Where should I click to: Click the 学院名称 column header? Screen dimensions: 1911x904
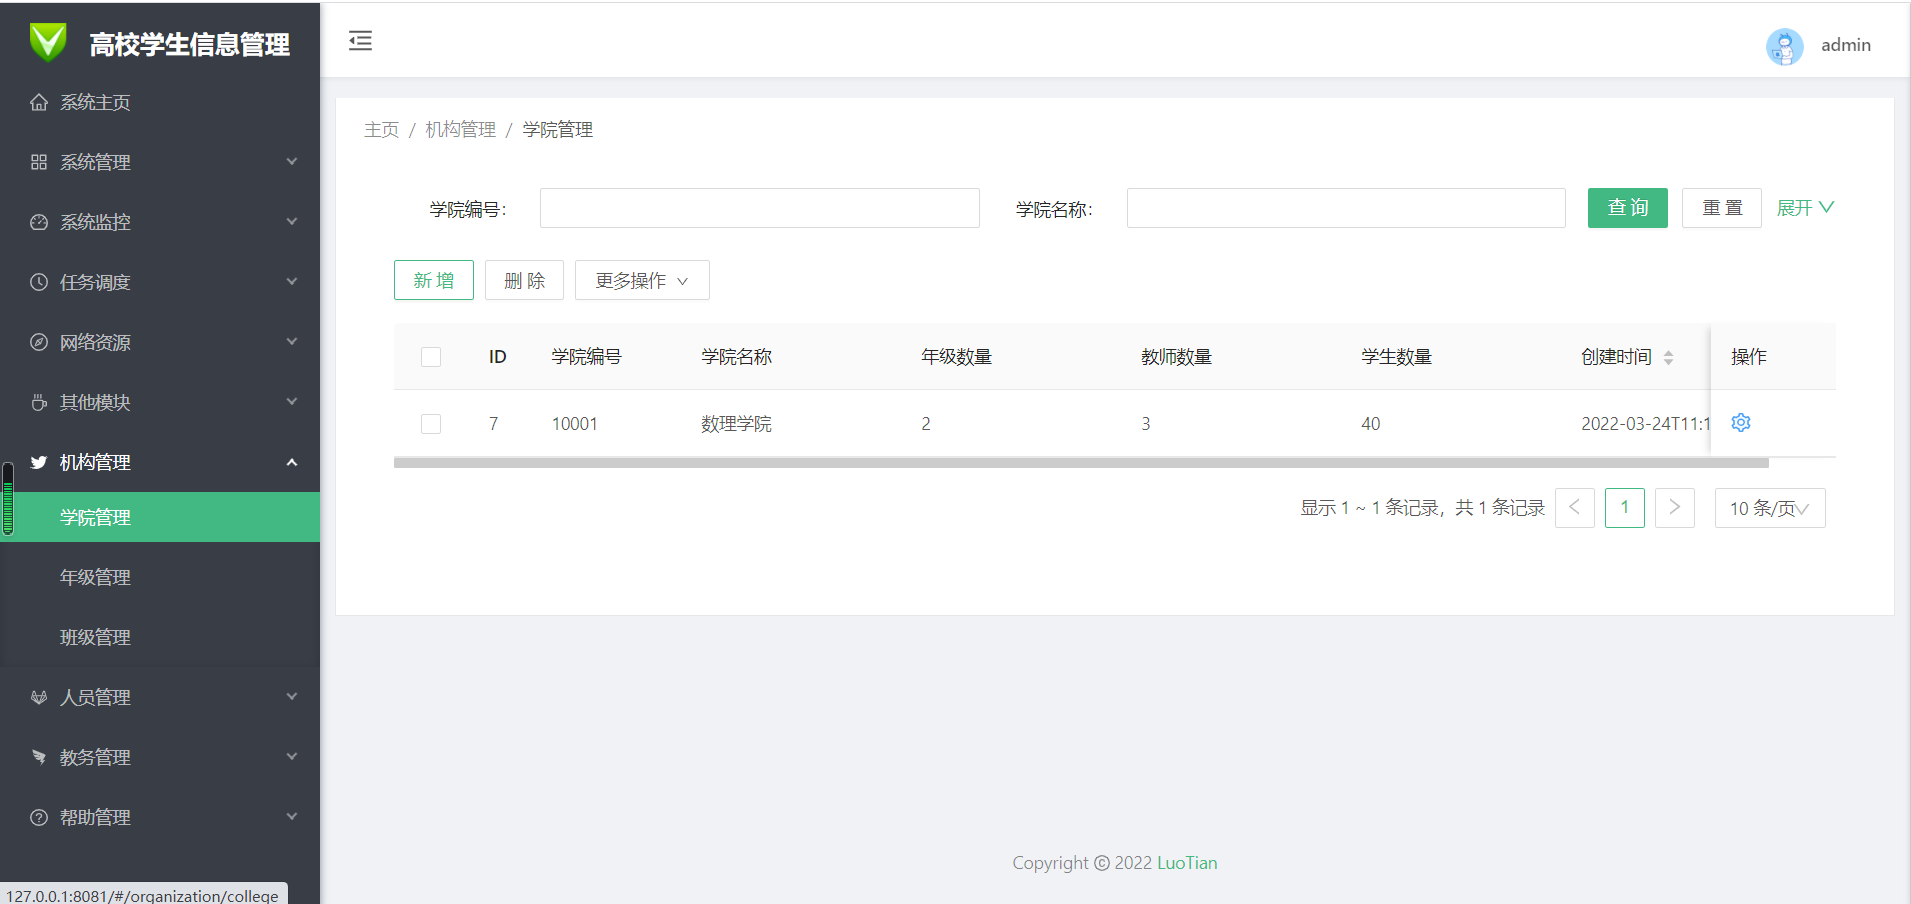[x=737, y=357]
